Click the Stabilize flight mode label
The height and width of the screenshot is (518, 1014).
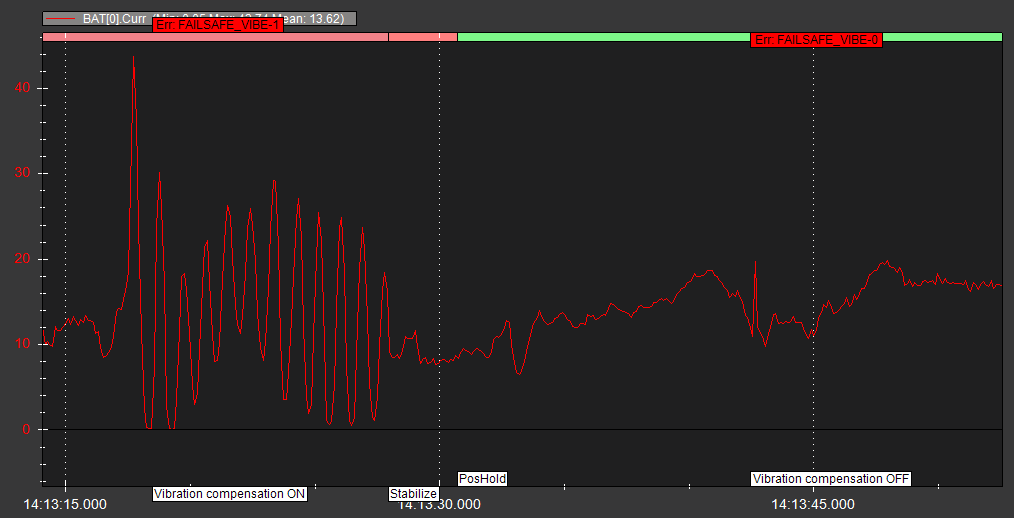(413, 494)
